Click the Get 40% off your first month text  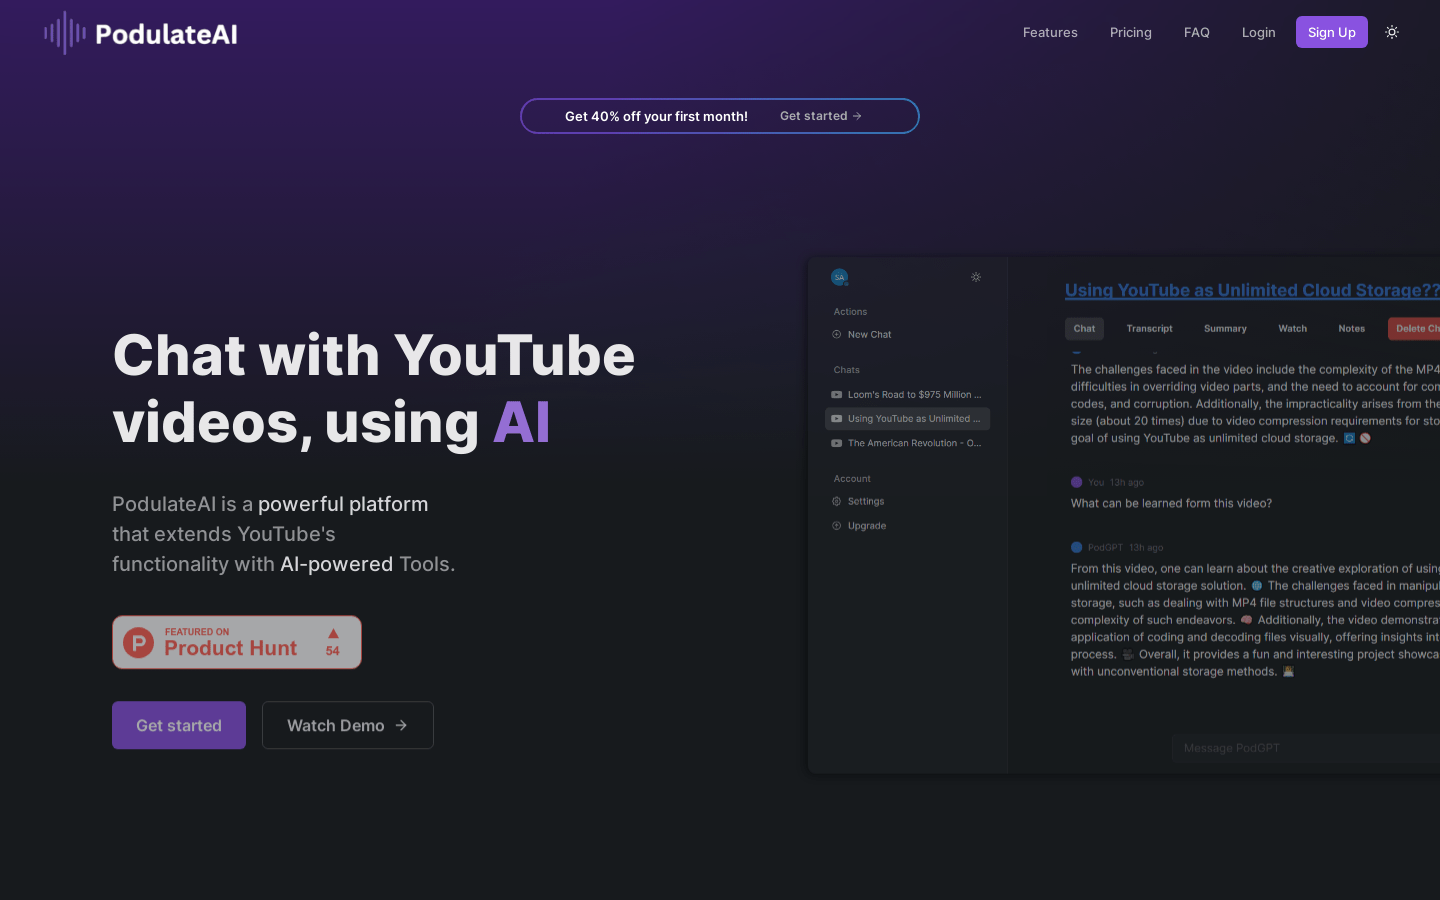(656, 116)
